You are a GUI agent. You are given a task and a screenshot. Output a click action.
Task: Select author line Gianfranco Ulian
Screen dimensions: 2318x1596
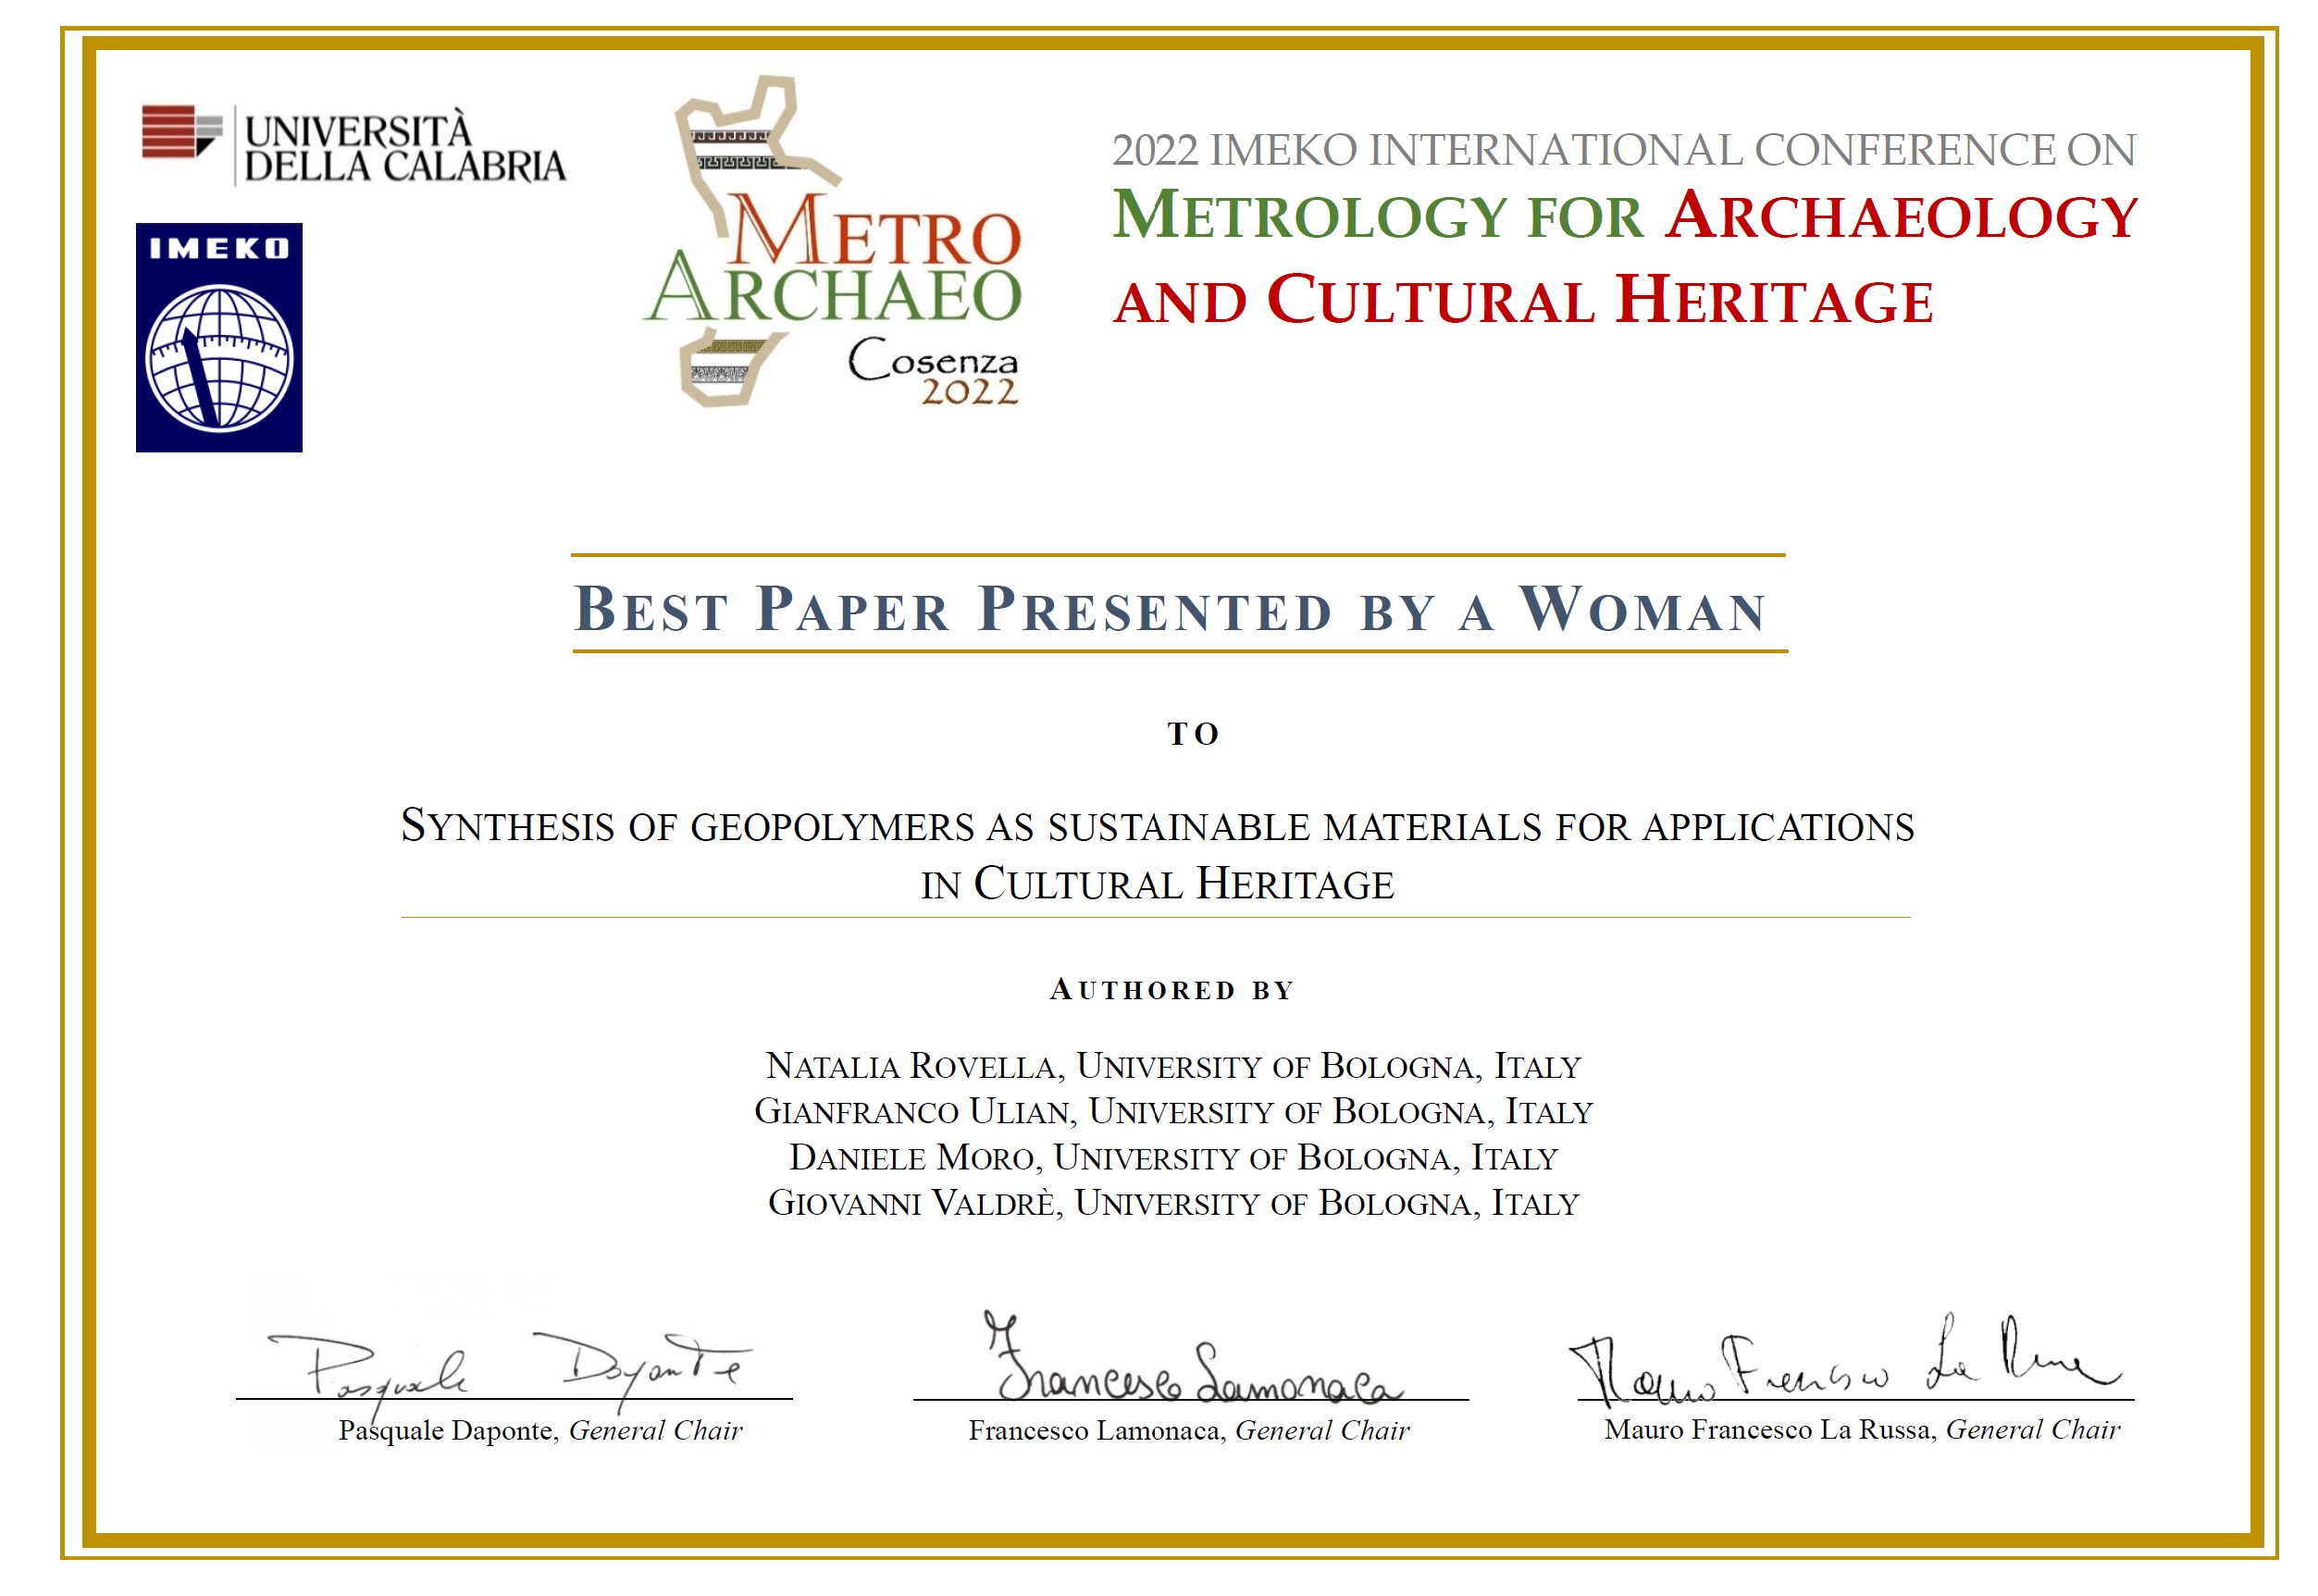point(1173,1111)
